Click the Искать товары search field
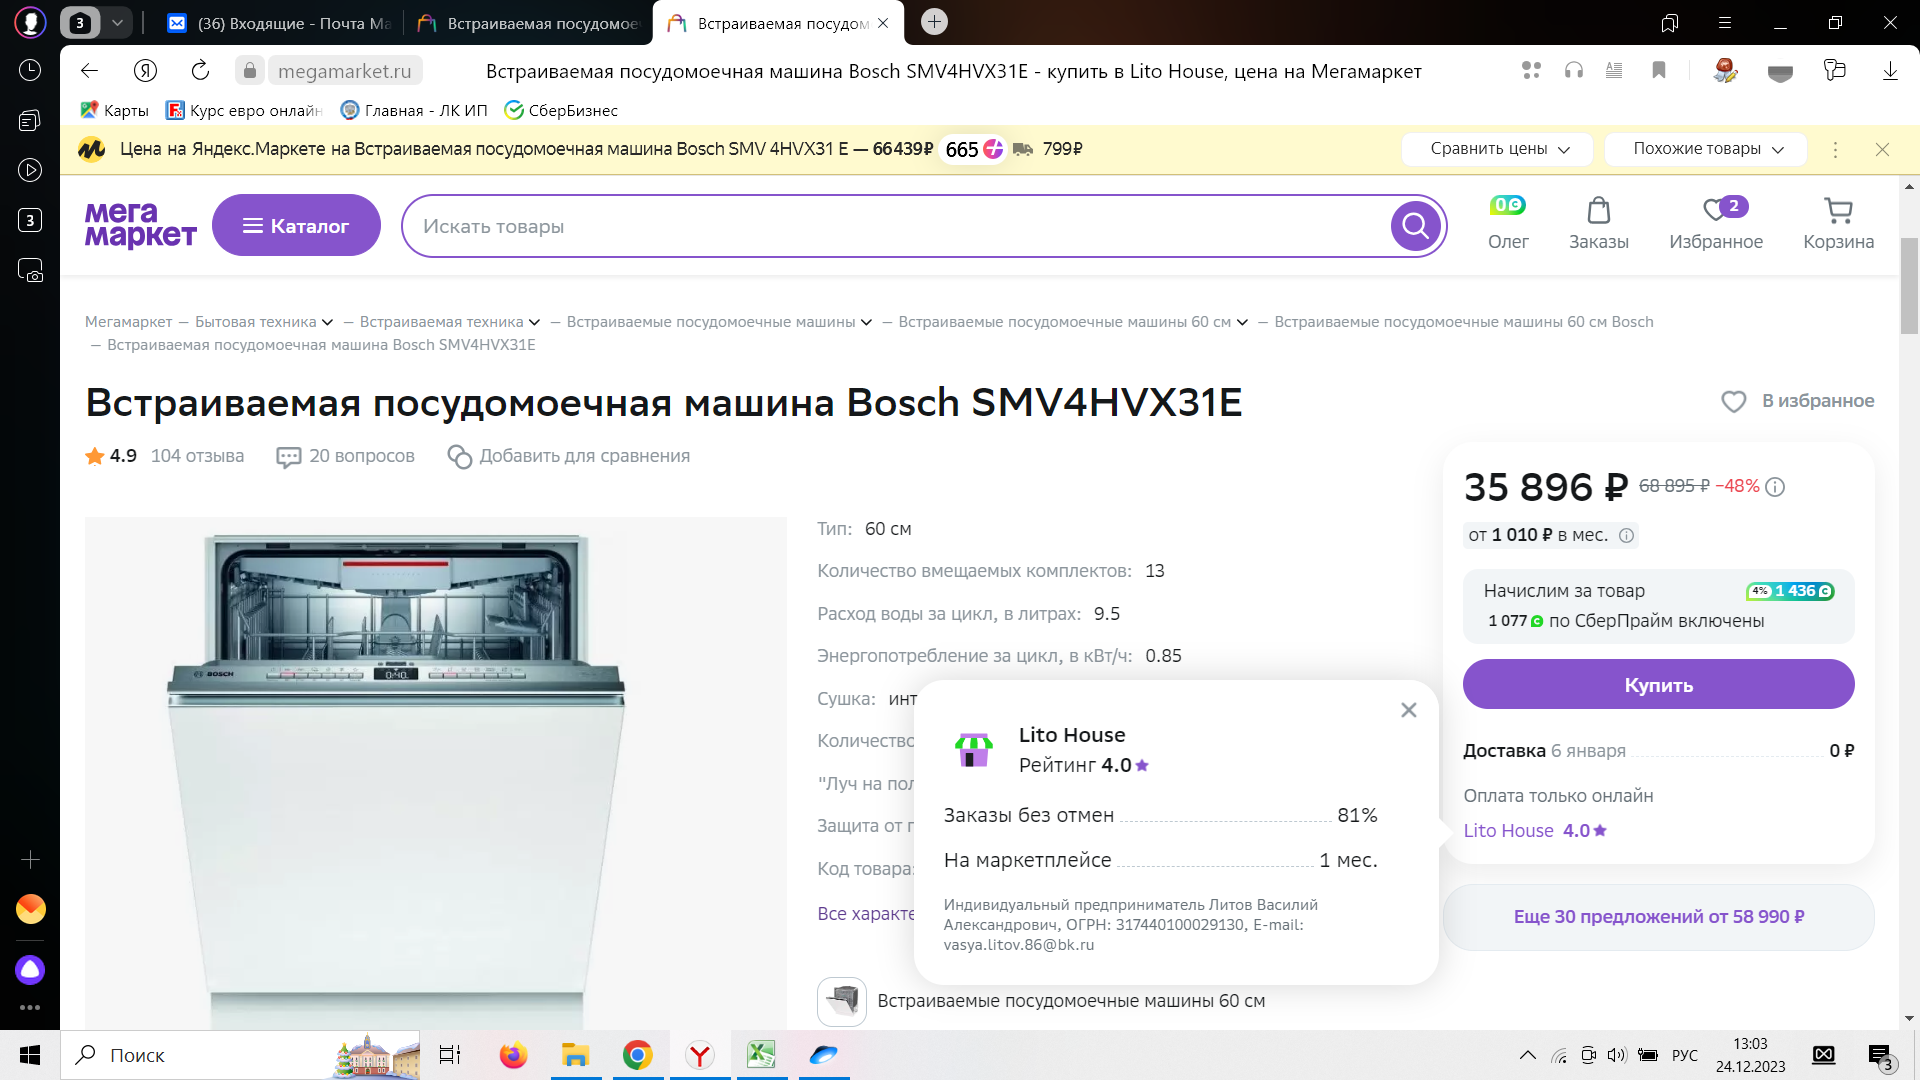Screen dimensions: 1920x1080 [895, 226]
